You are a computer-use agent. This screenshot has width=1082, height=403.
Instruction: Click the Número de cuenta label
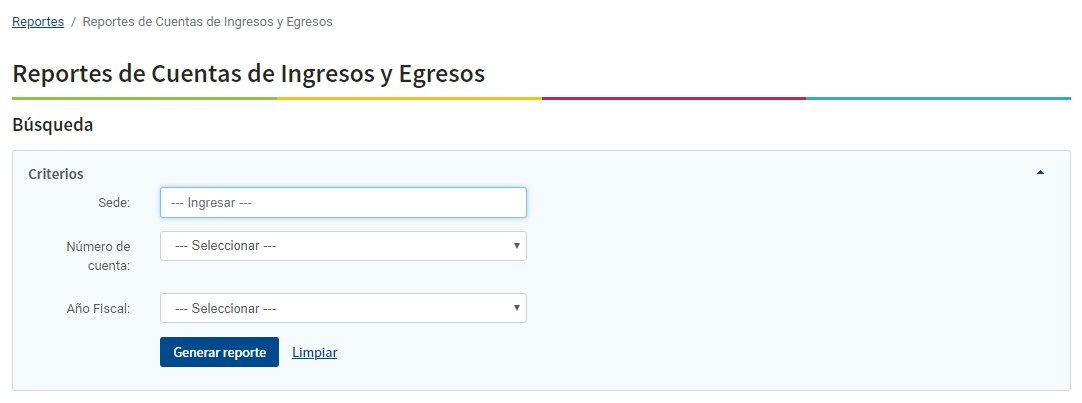(98, 255)
